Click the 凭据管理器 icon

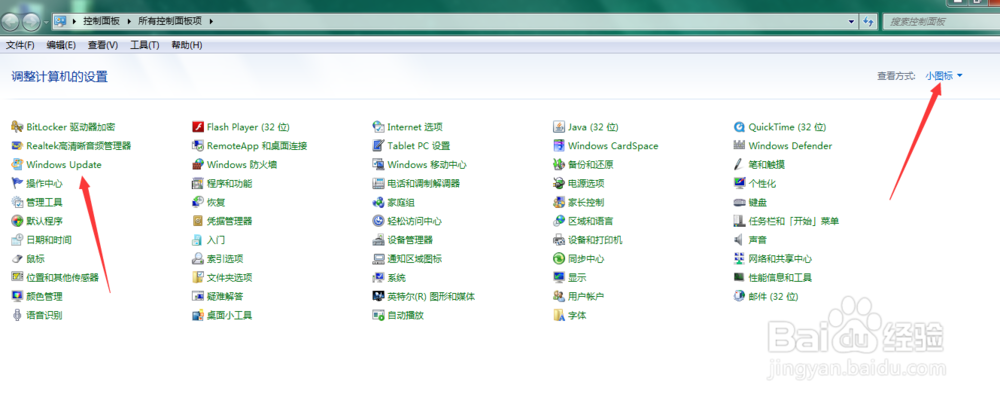[x=198, y=221]
